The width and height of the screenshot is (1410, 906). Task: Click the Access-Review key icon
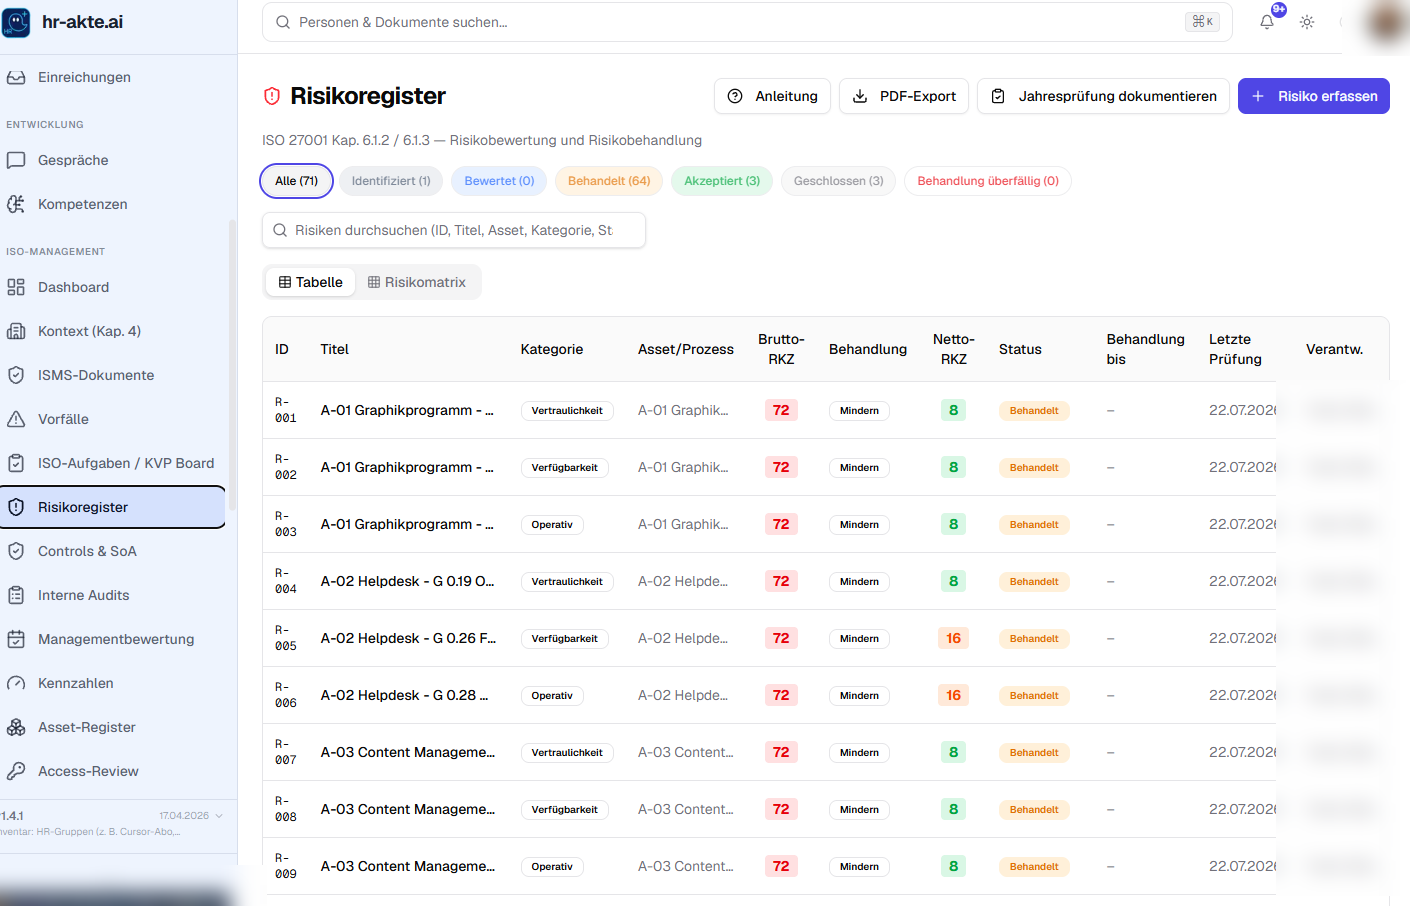[x=16, y=771]
